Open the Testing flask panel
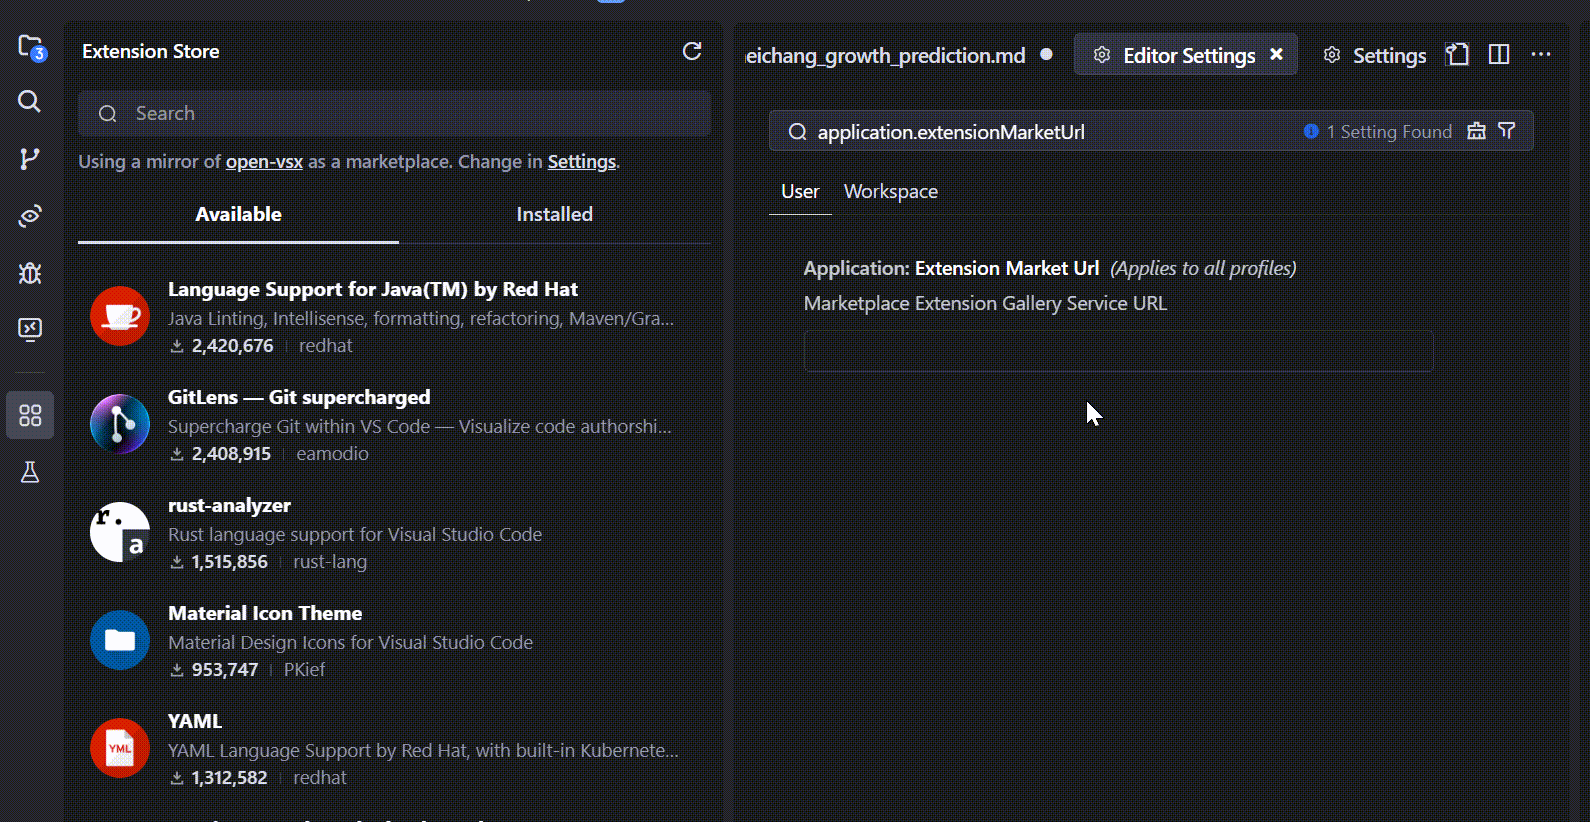The width and height of the screenshot is (1590, 822). [x=30, y=472]
